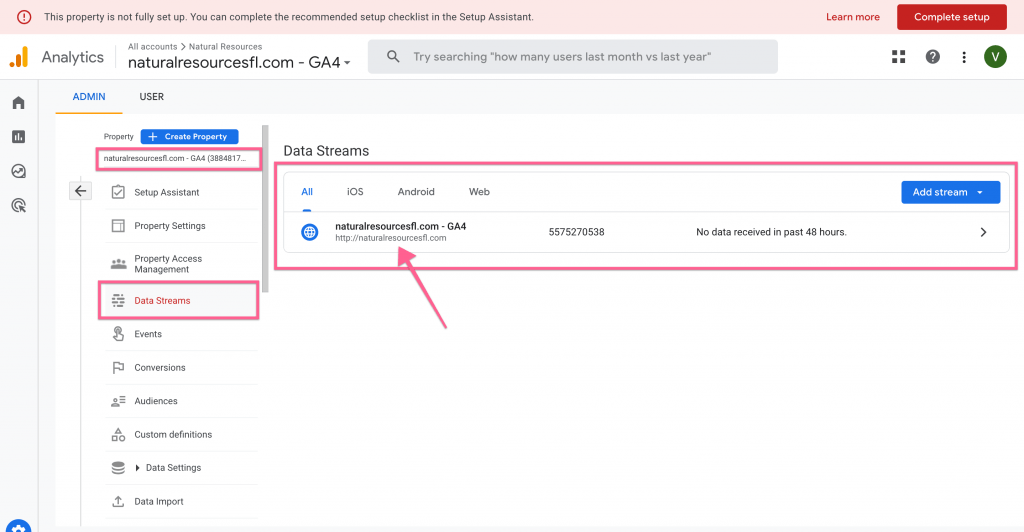Click the Natural Resources breadcrumb
This screenshot has width=1024, height=532.
pos(225,46)
